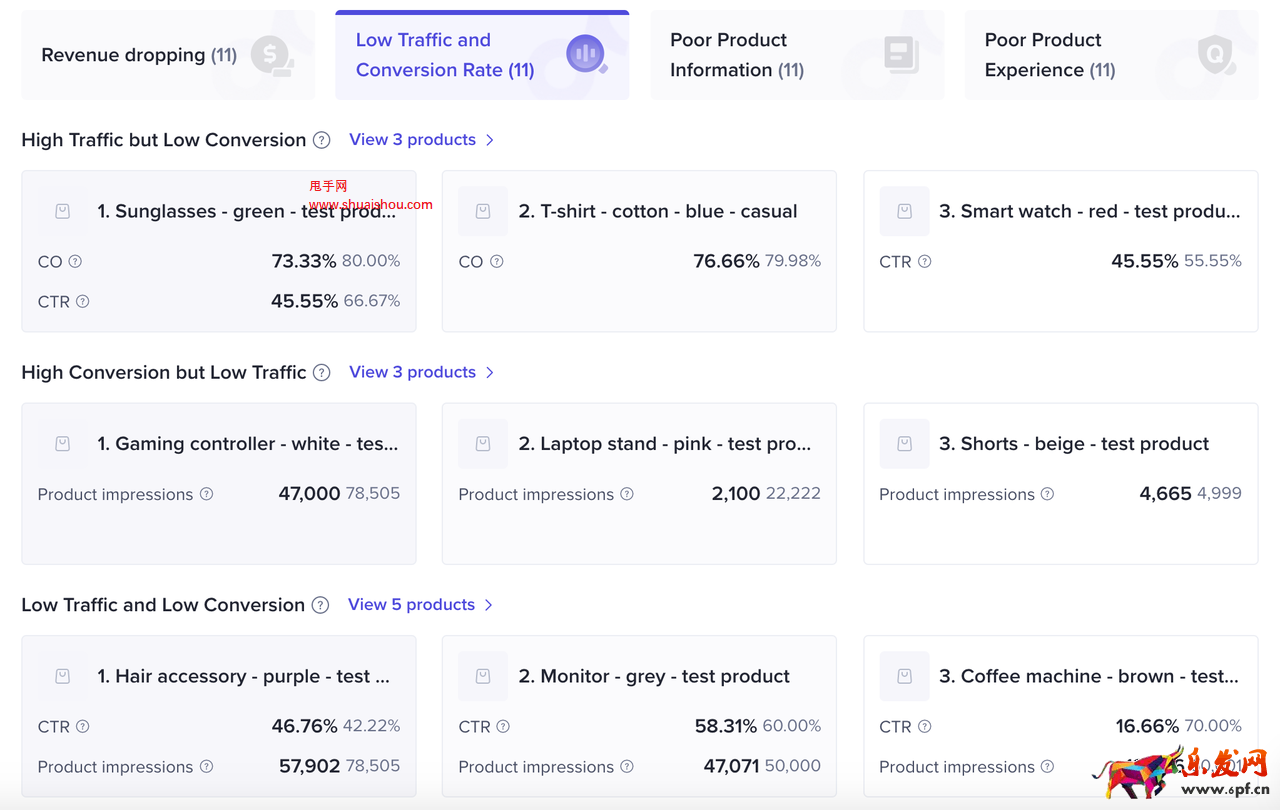Click Product impressions info icon on Gaming controller card
Image resolution: width=1280 pixels, height=810 pixels.
click(206, 494)
